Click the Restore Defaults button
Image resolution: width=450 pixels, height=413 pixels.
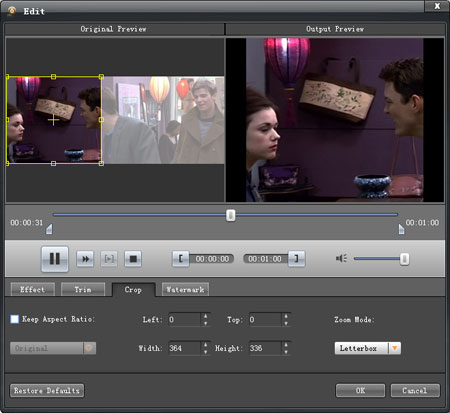[47, 390]
